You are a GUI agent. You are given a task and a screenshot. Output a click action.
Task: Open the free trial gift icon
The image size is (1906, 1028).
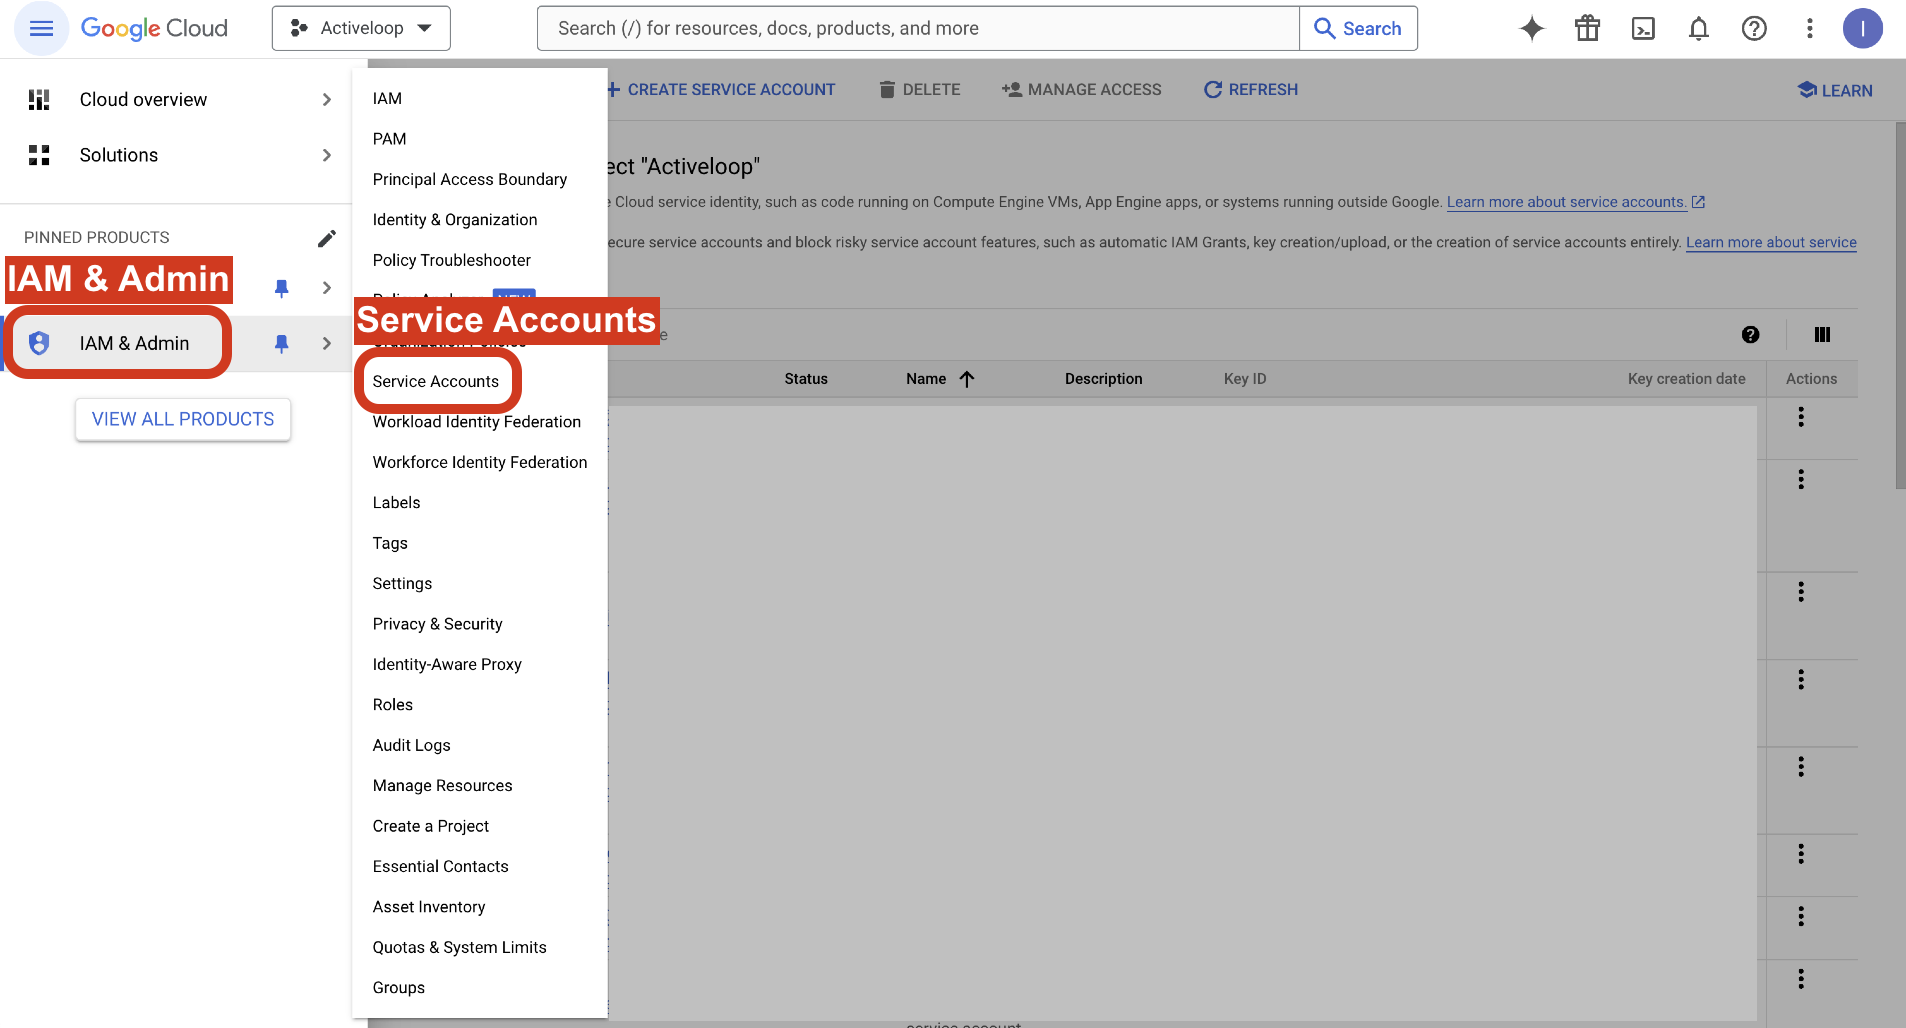click(x=1587, y=29)
